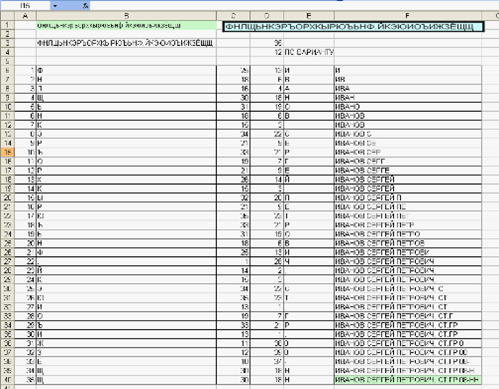Click cell 'Ф' in row 6 column B

coord(126,70)
